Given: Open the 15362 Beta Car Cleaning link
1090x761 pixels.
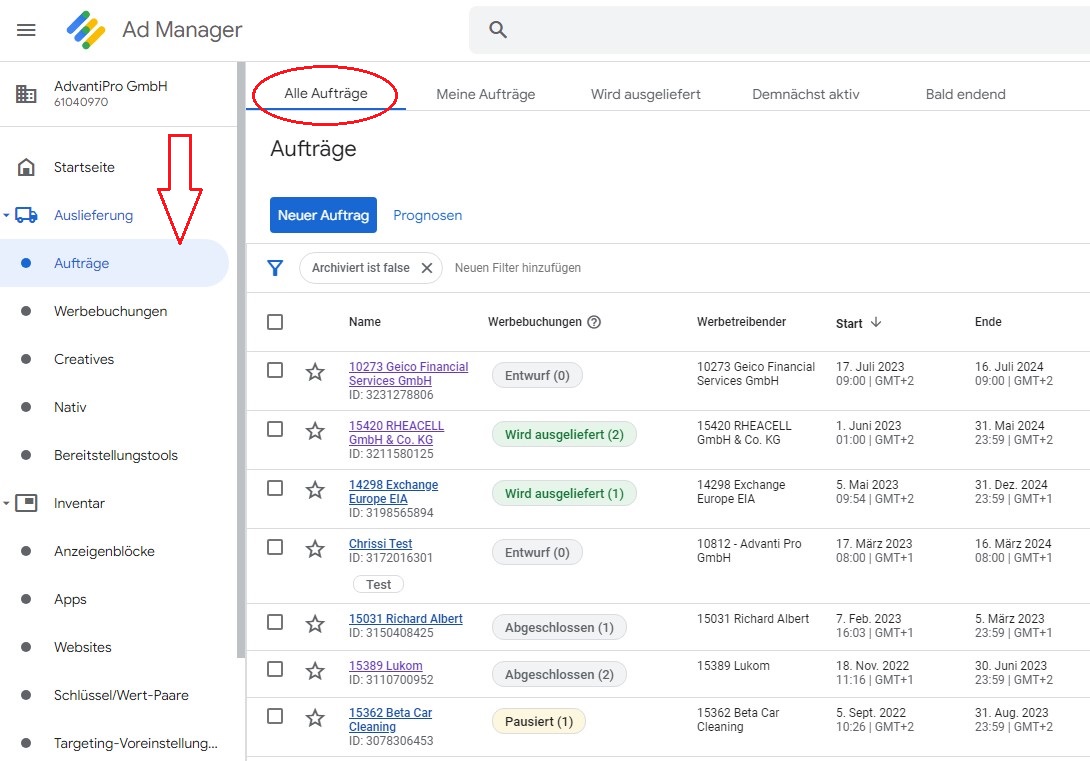Looking at the screenshot, I should (390, 719).
